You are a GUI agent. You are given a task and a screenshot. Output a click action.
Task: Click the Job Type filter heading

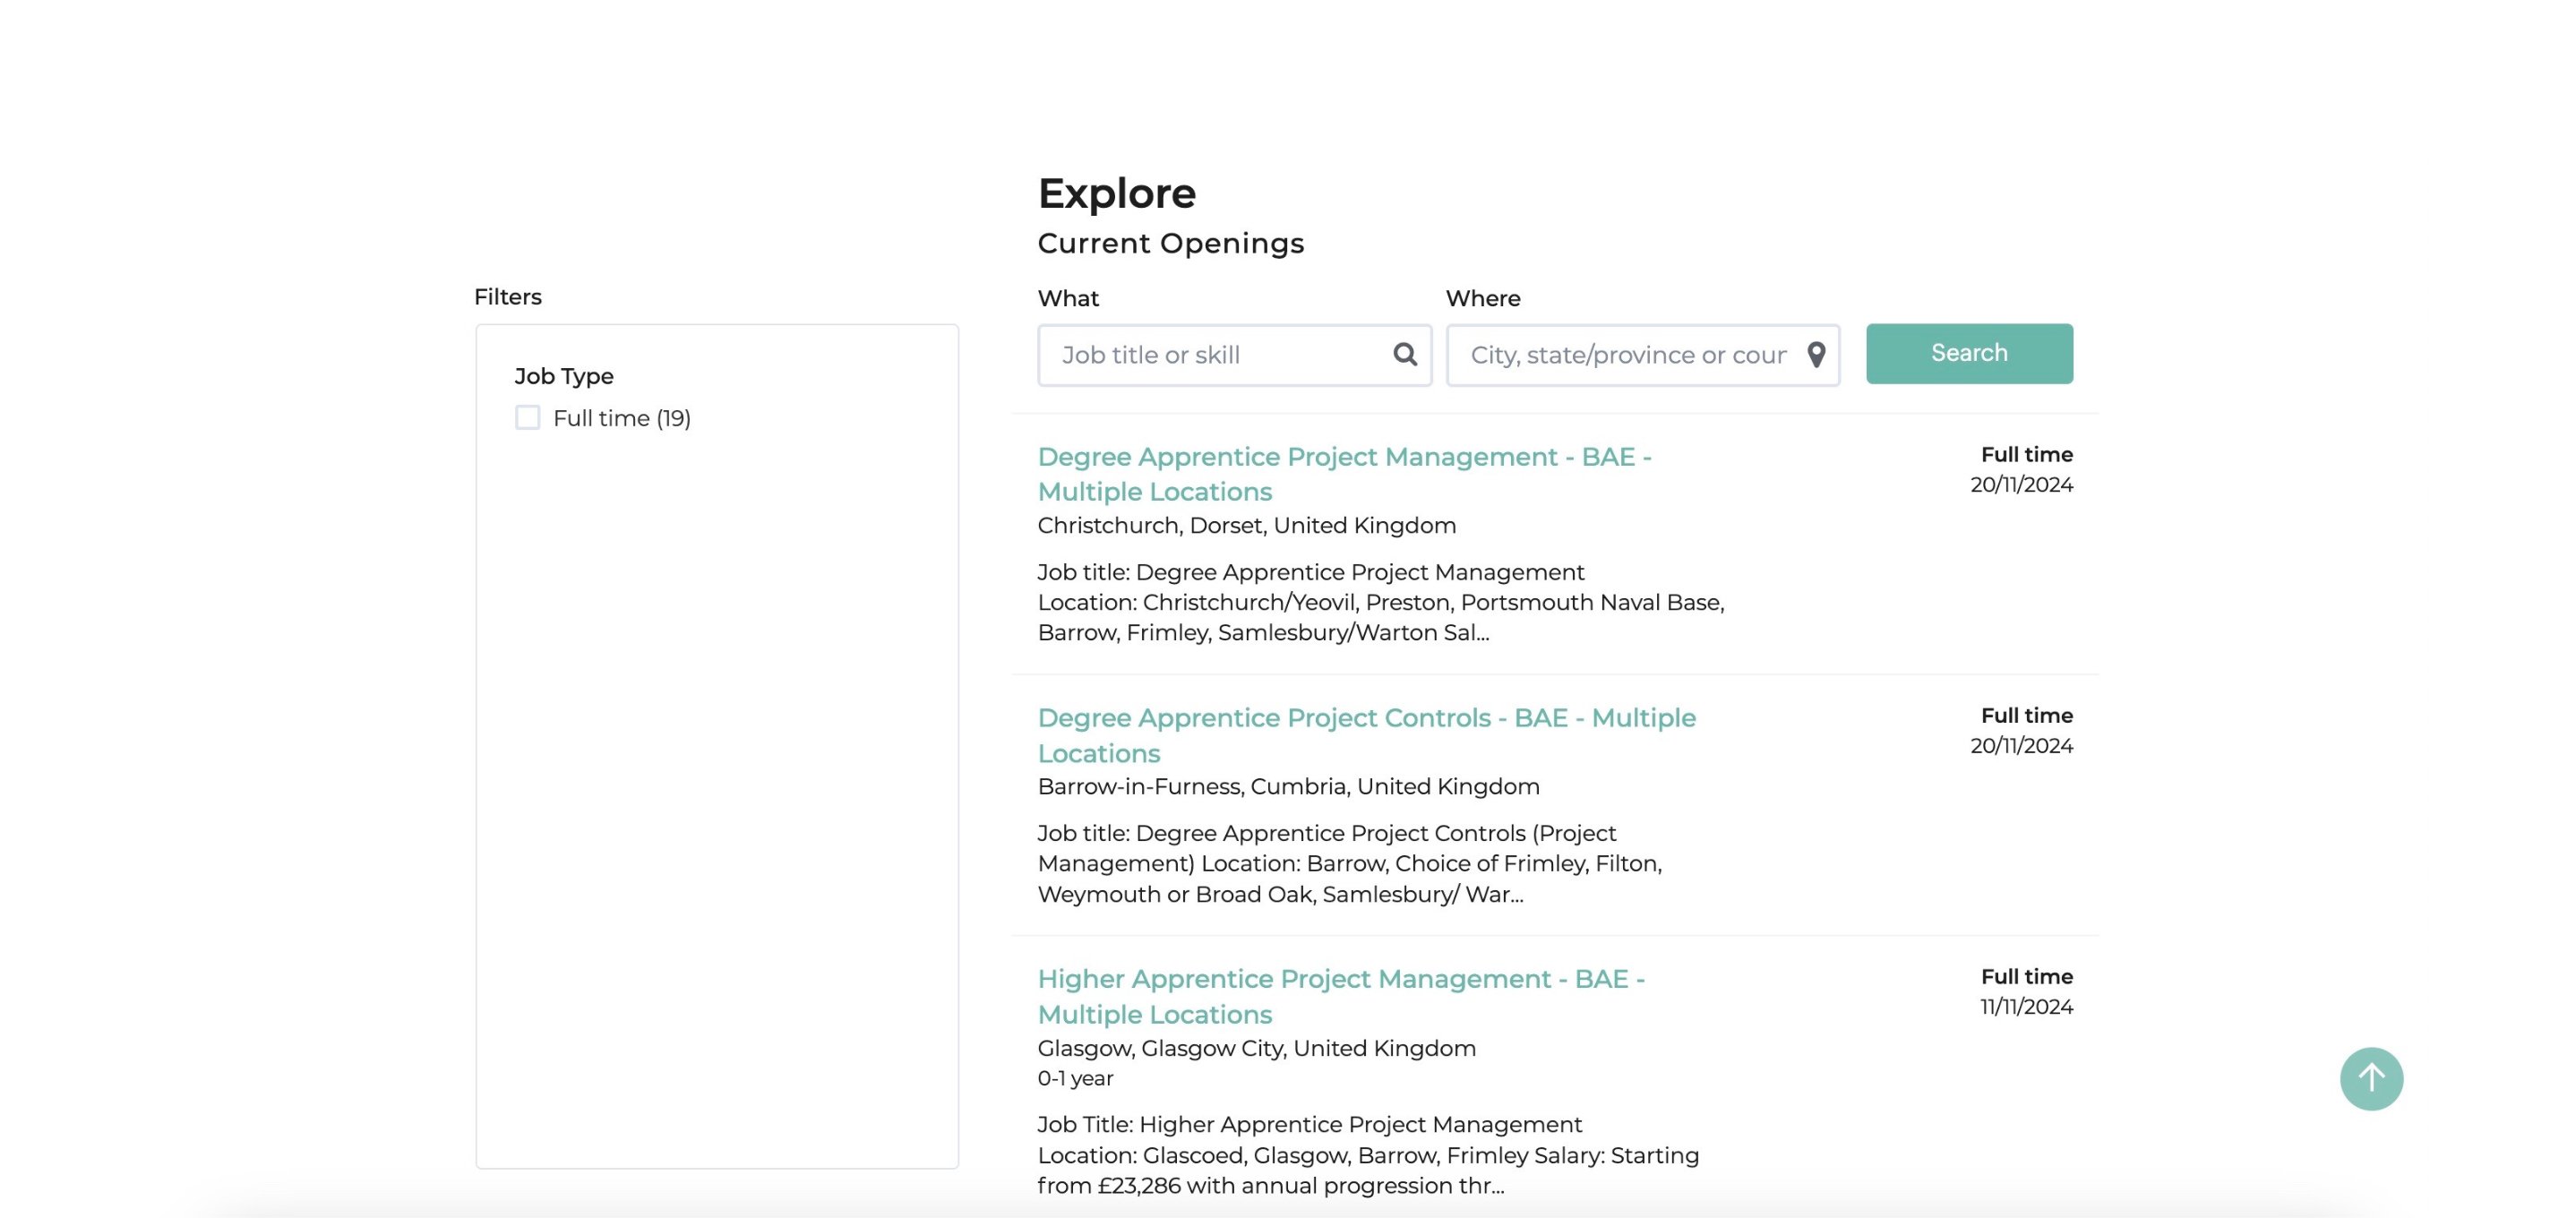click(563, 376)
